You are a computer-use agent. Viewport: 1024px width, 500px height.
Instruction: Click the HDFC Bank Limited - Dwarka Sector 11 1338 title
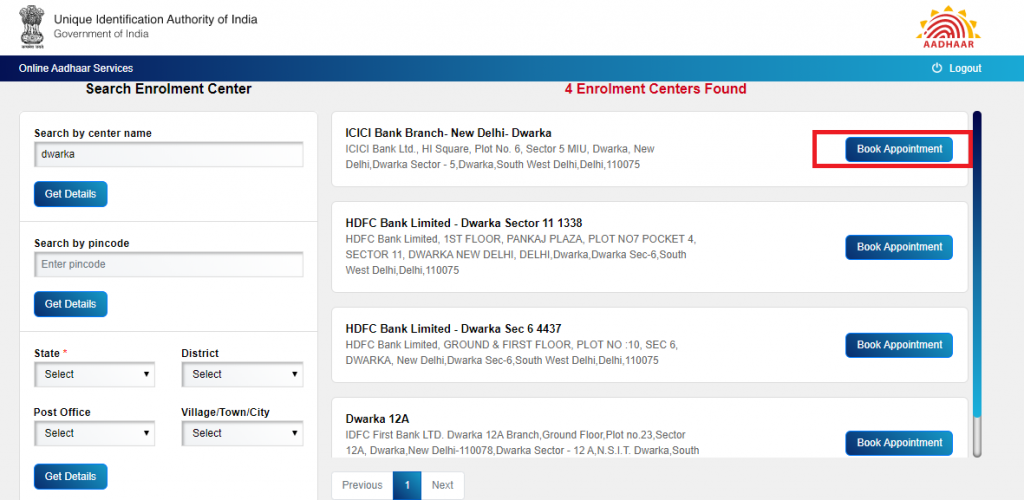point(464,223)
